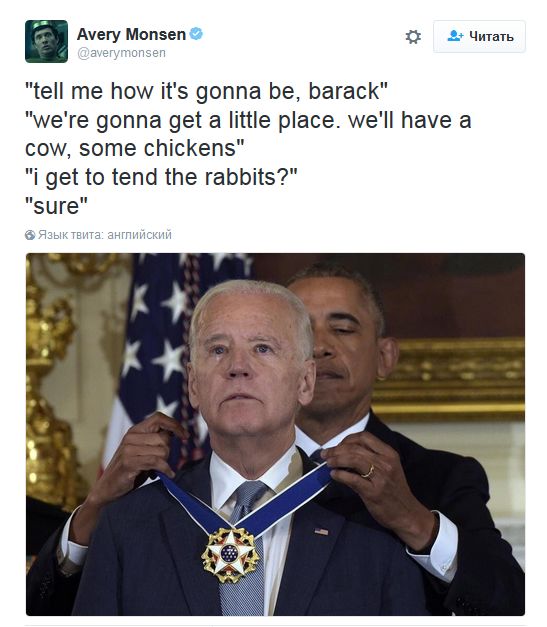Click the tweet line mentioning barack

[206, 91]
